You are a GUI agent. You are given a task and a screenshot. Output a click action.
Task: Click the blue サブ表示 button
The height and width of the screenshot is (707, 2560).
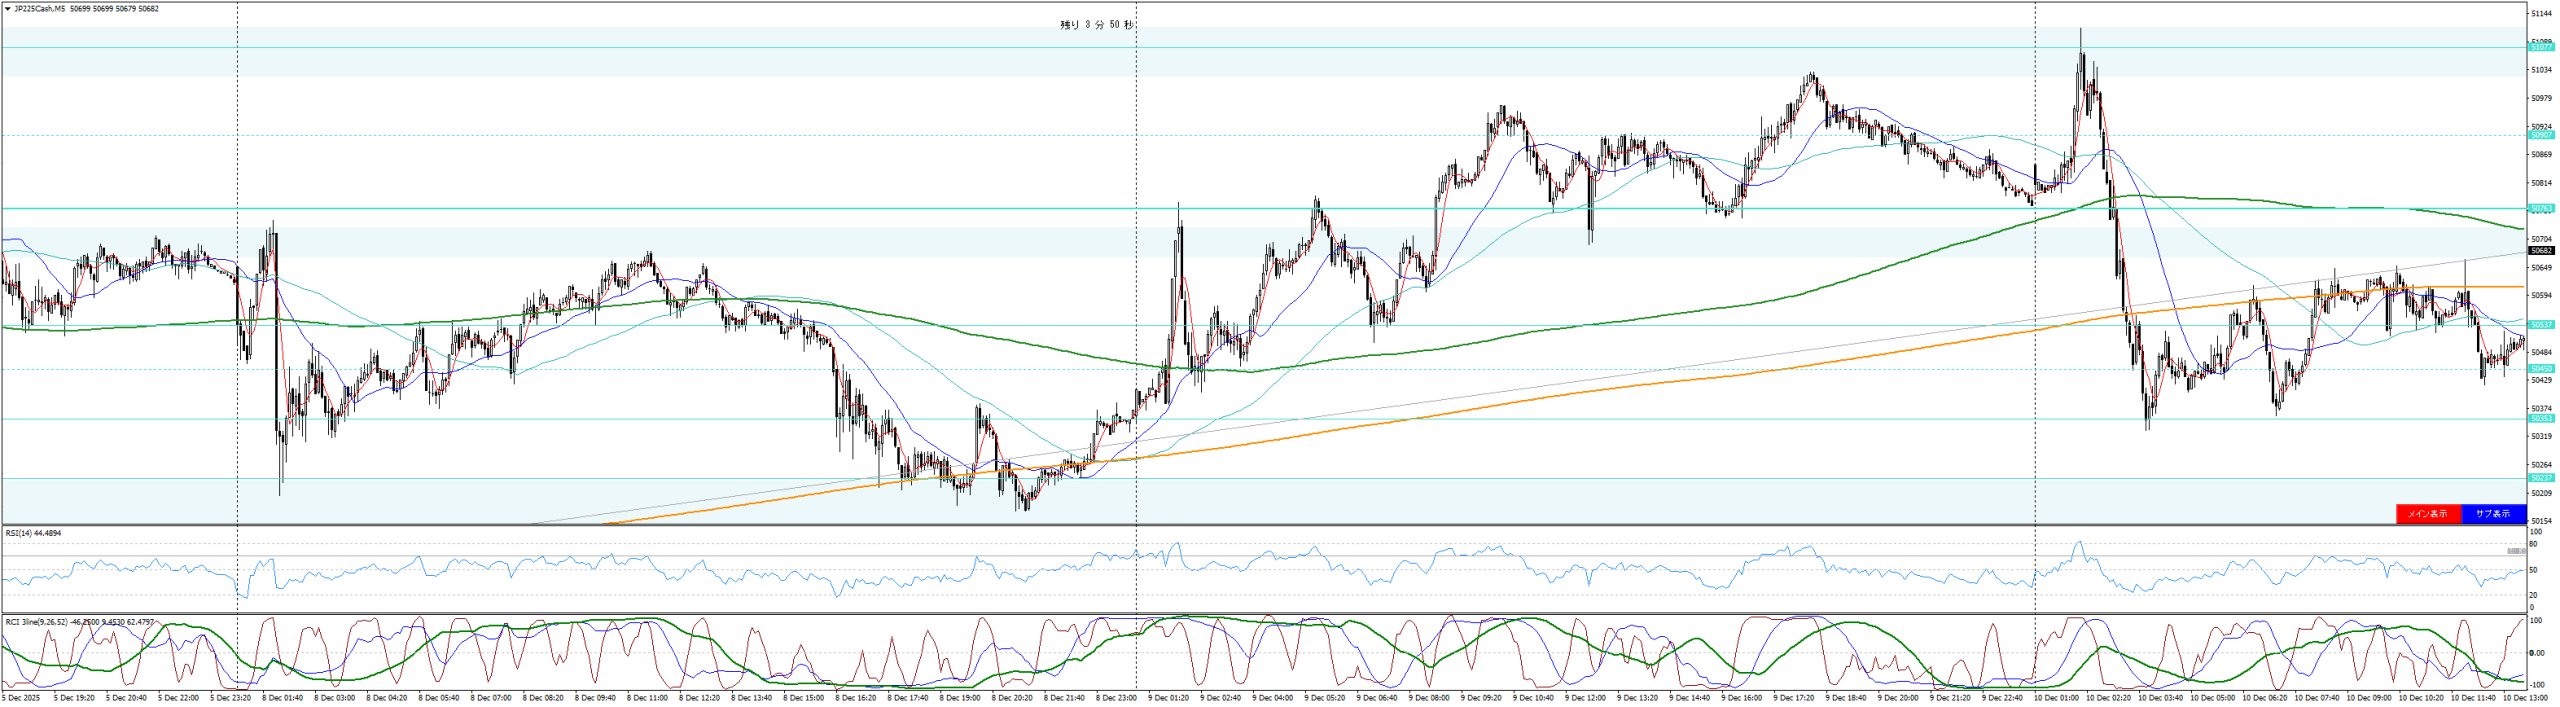click(x=2492, y=514)
